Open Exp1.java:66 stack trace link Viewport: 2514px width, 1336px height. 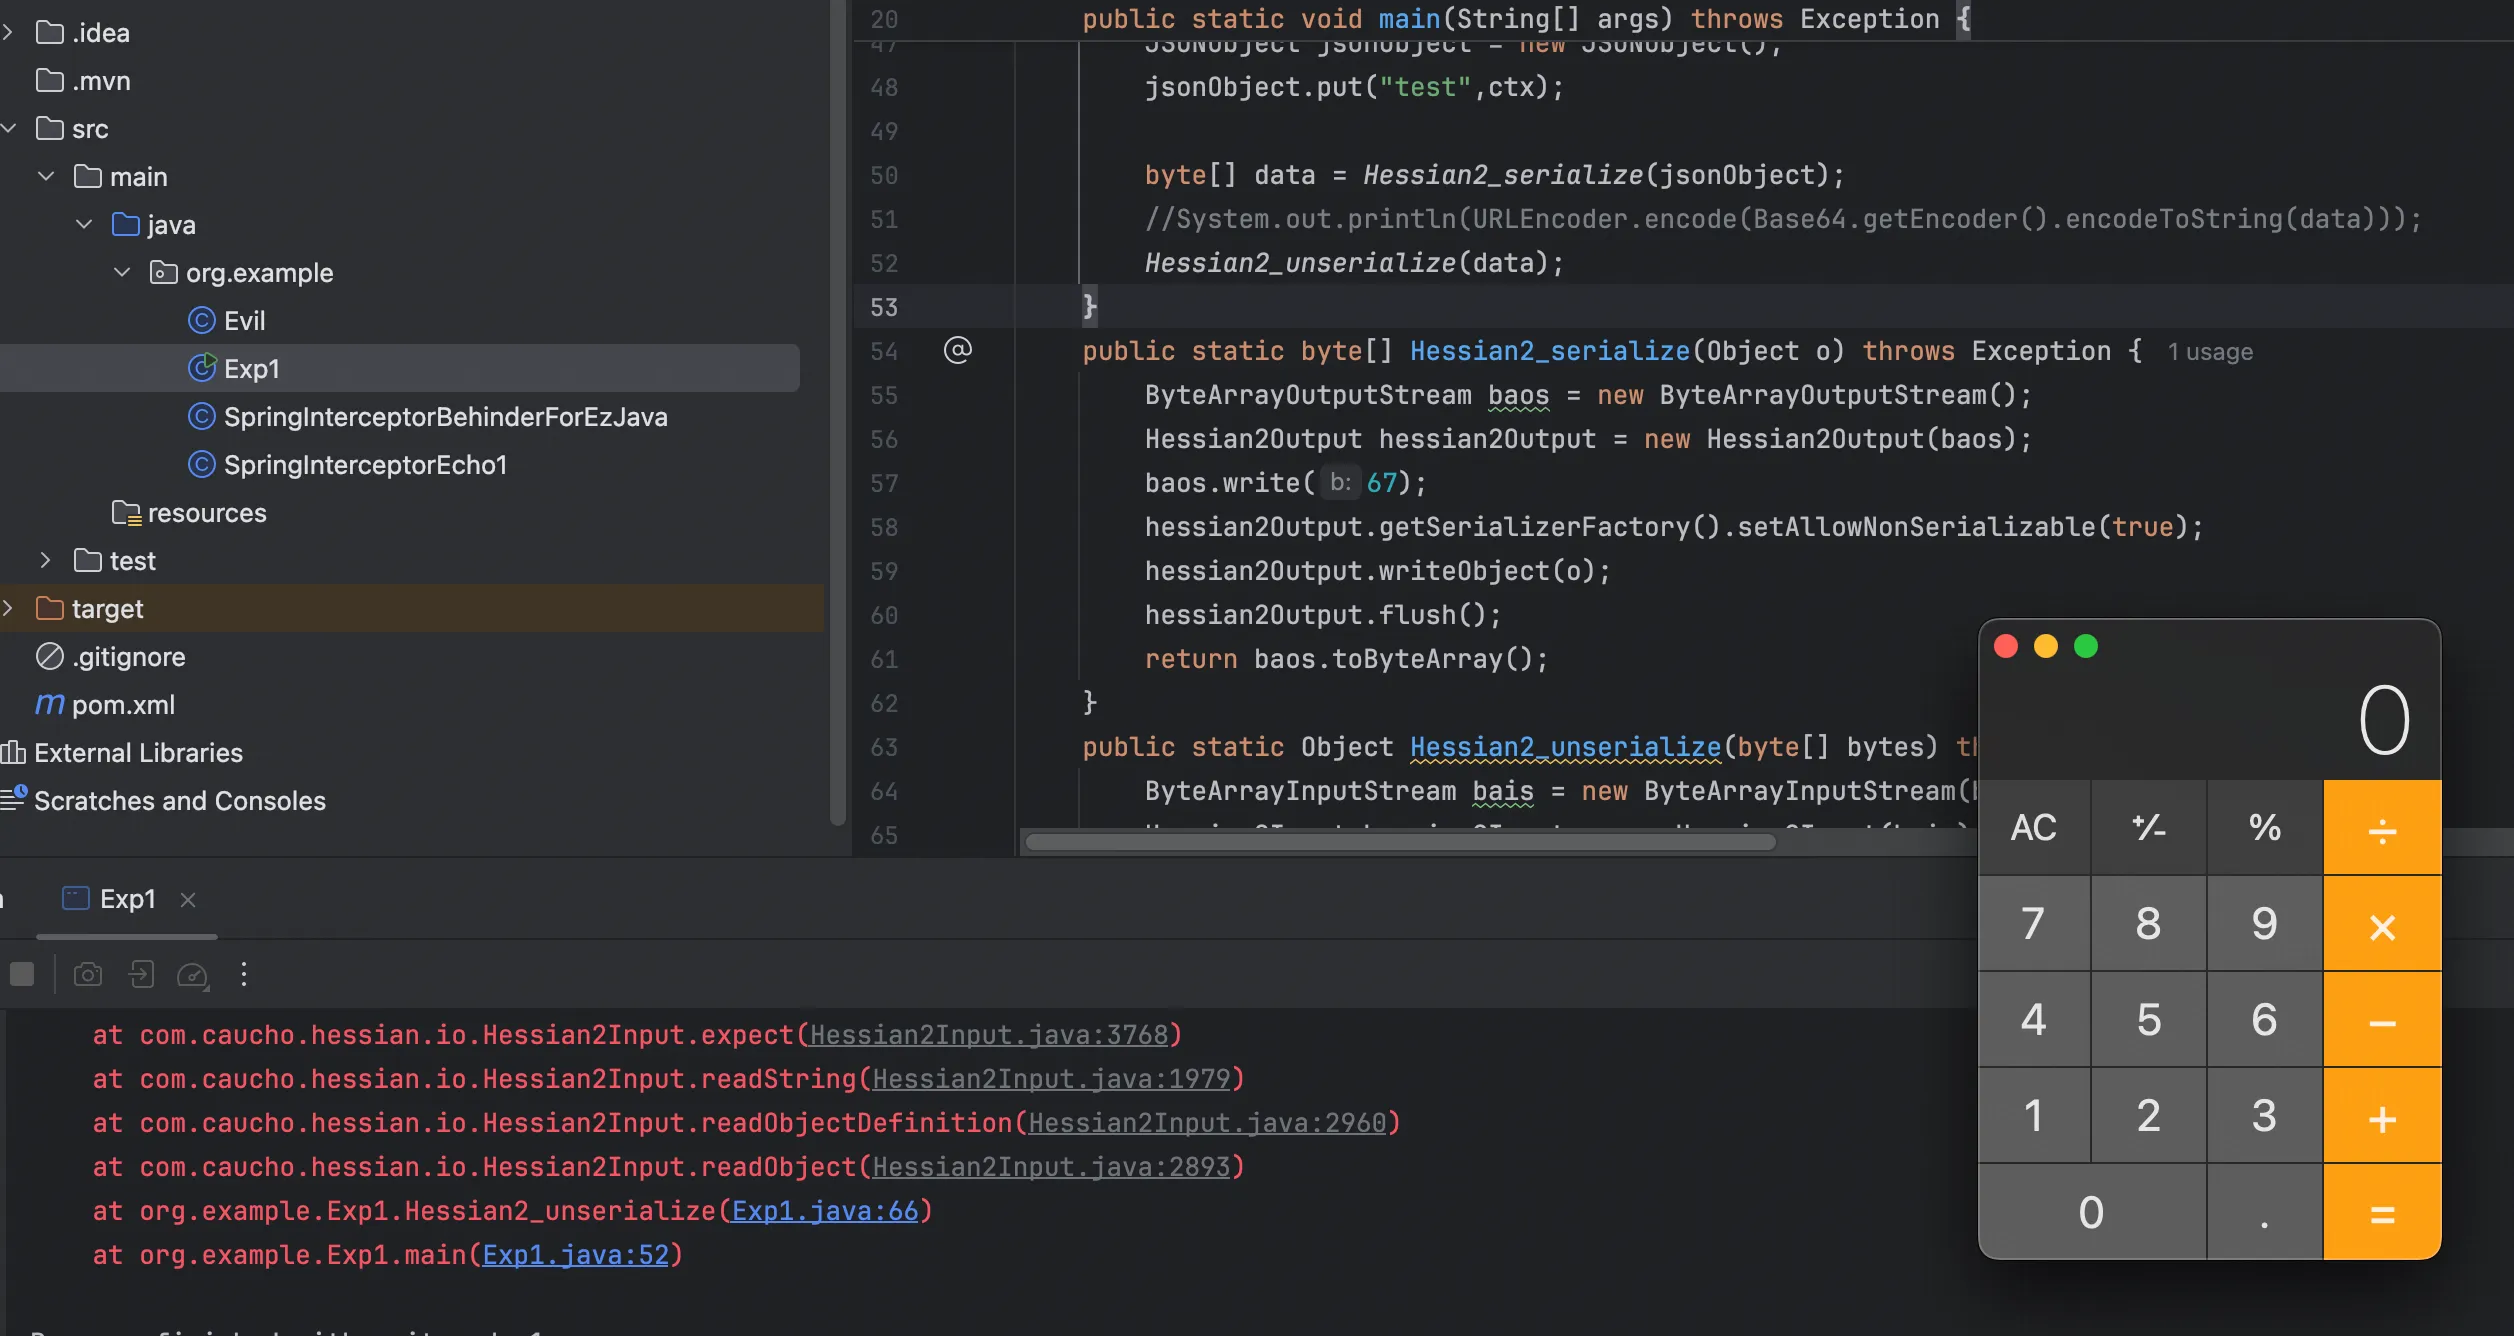tap(825, 1211)
